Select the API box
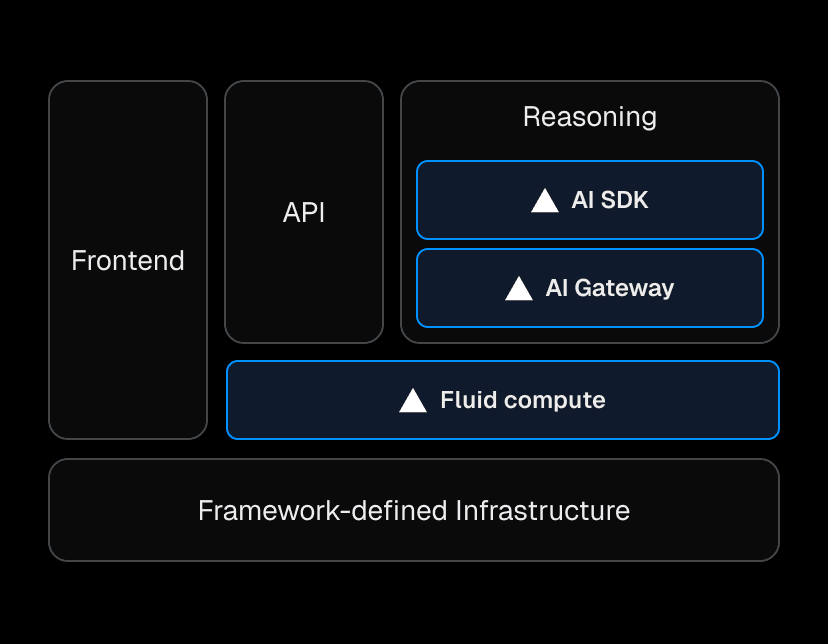The image size is (828, 644). click(304, 213)
